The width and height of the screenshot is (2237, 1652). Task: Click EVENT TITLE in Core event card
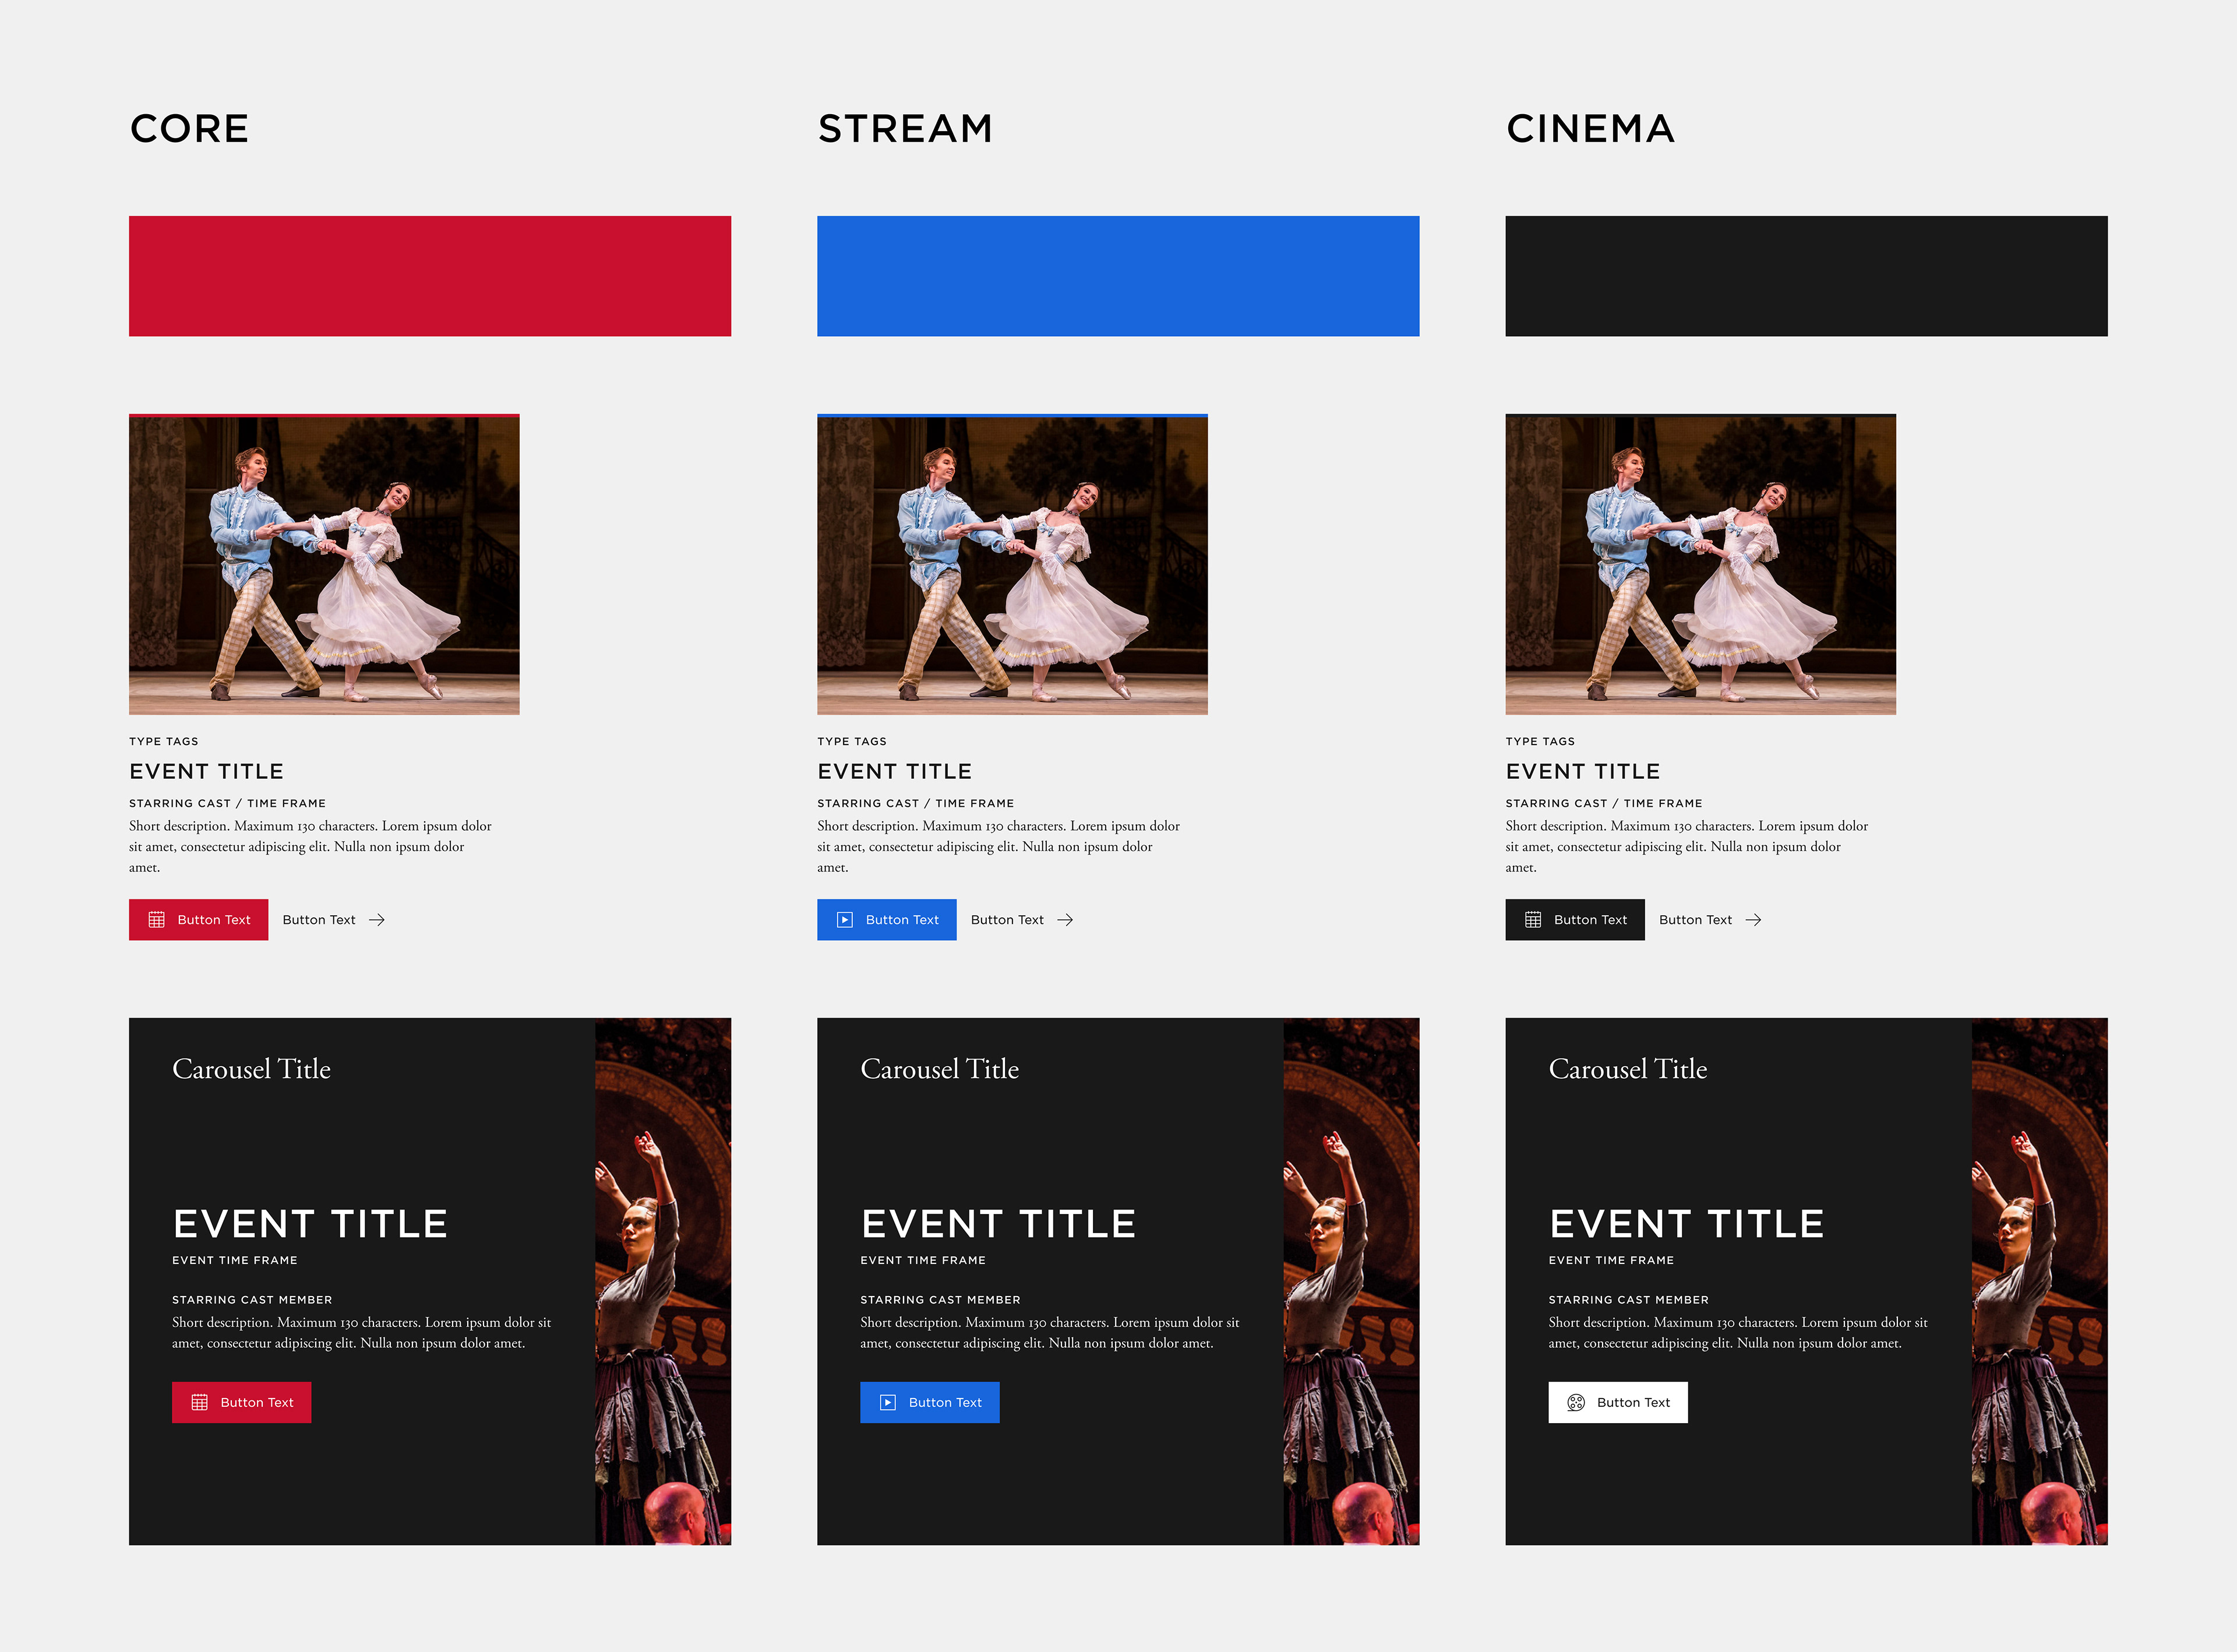click(x=206, y=771)
